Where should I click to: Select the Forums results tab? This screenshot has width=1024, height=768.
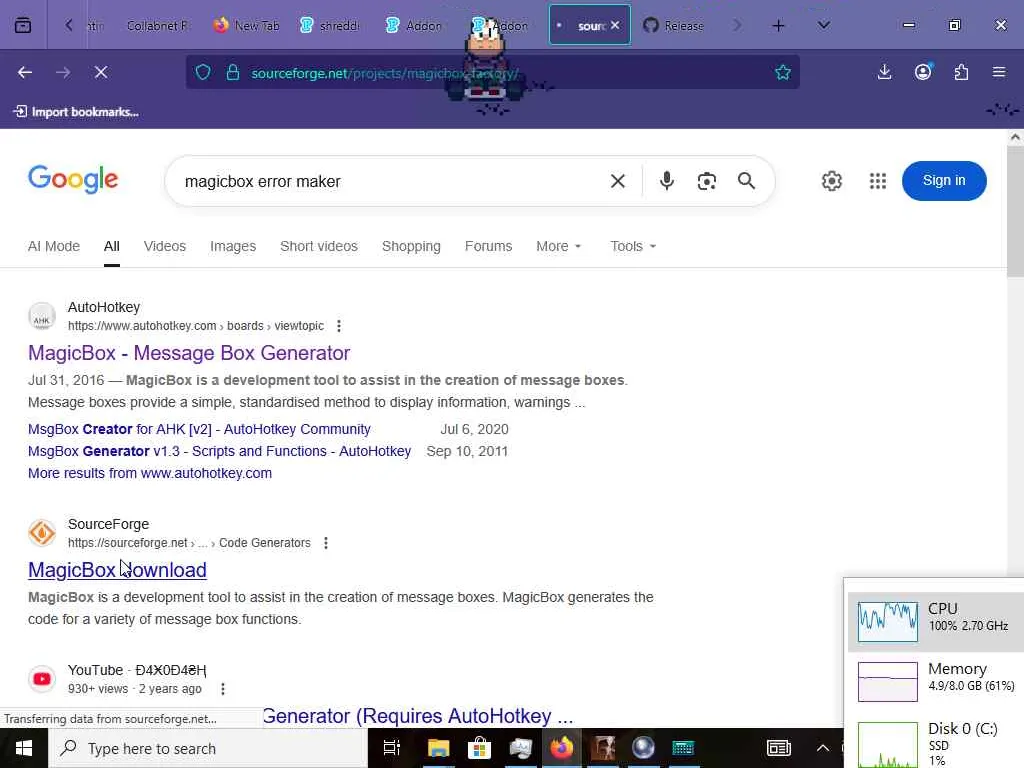pos(488,246)
